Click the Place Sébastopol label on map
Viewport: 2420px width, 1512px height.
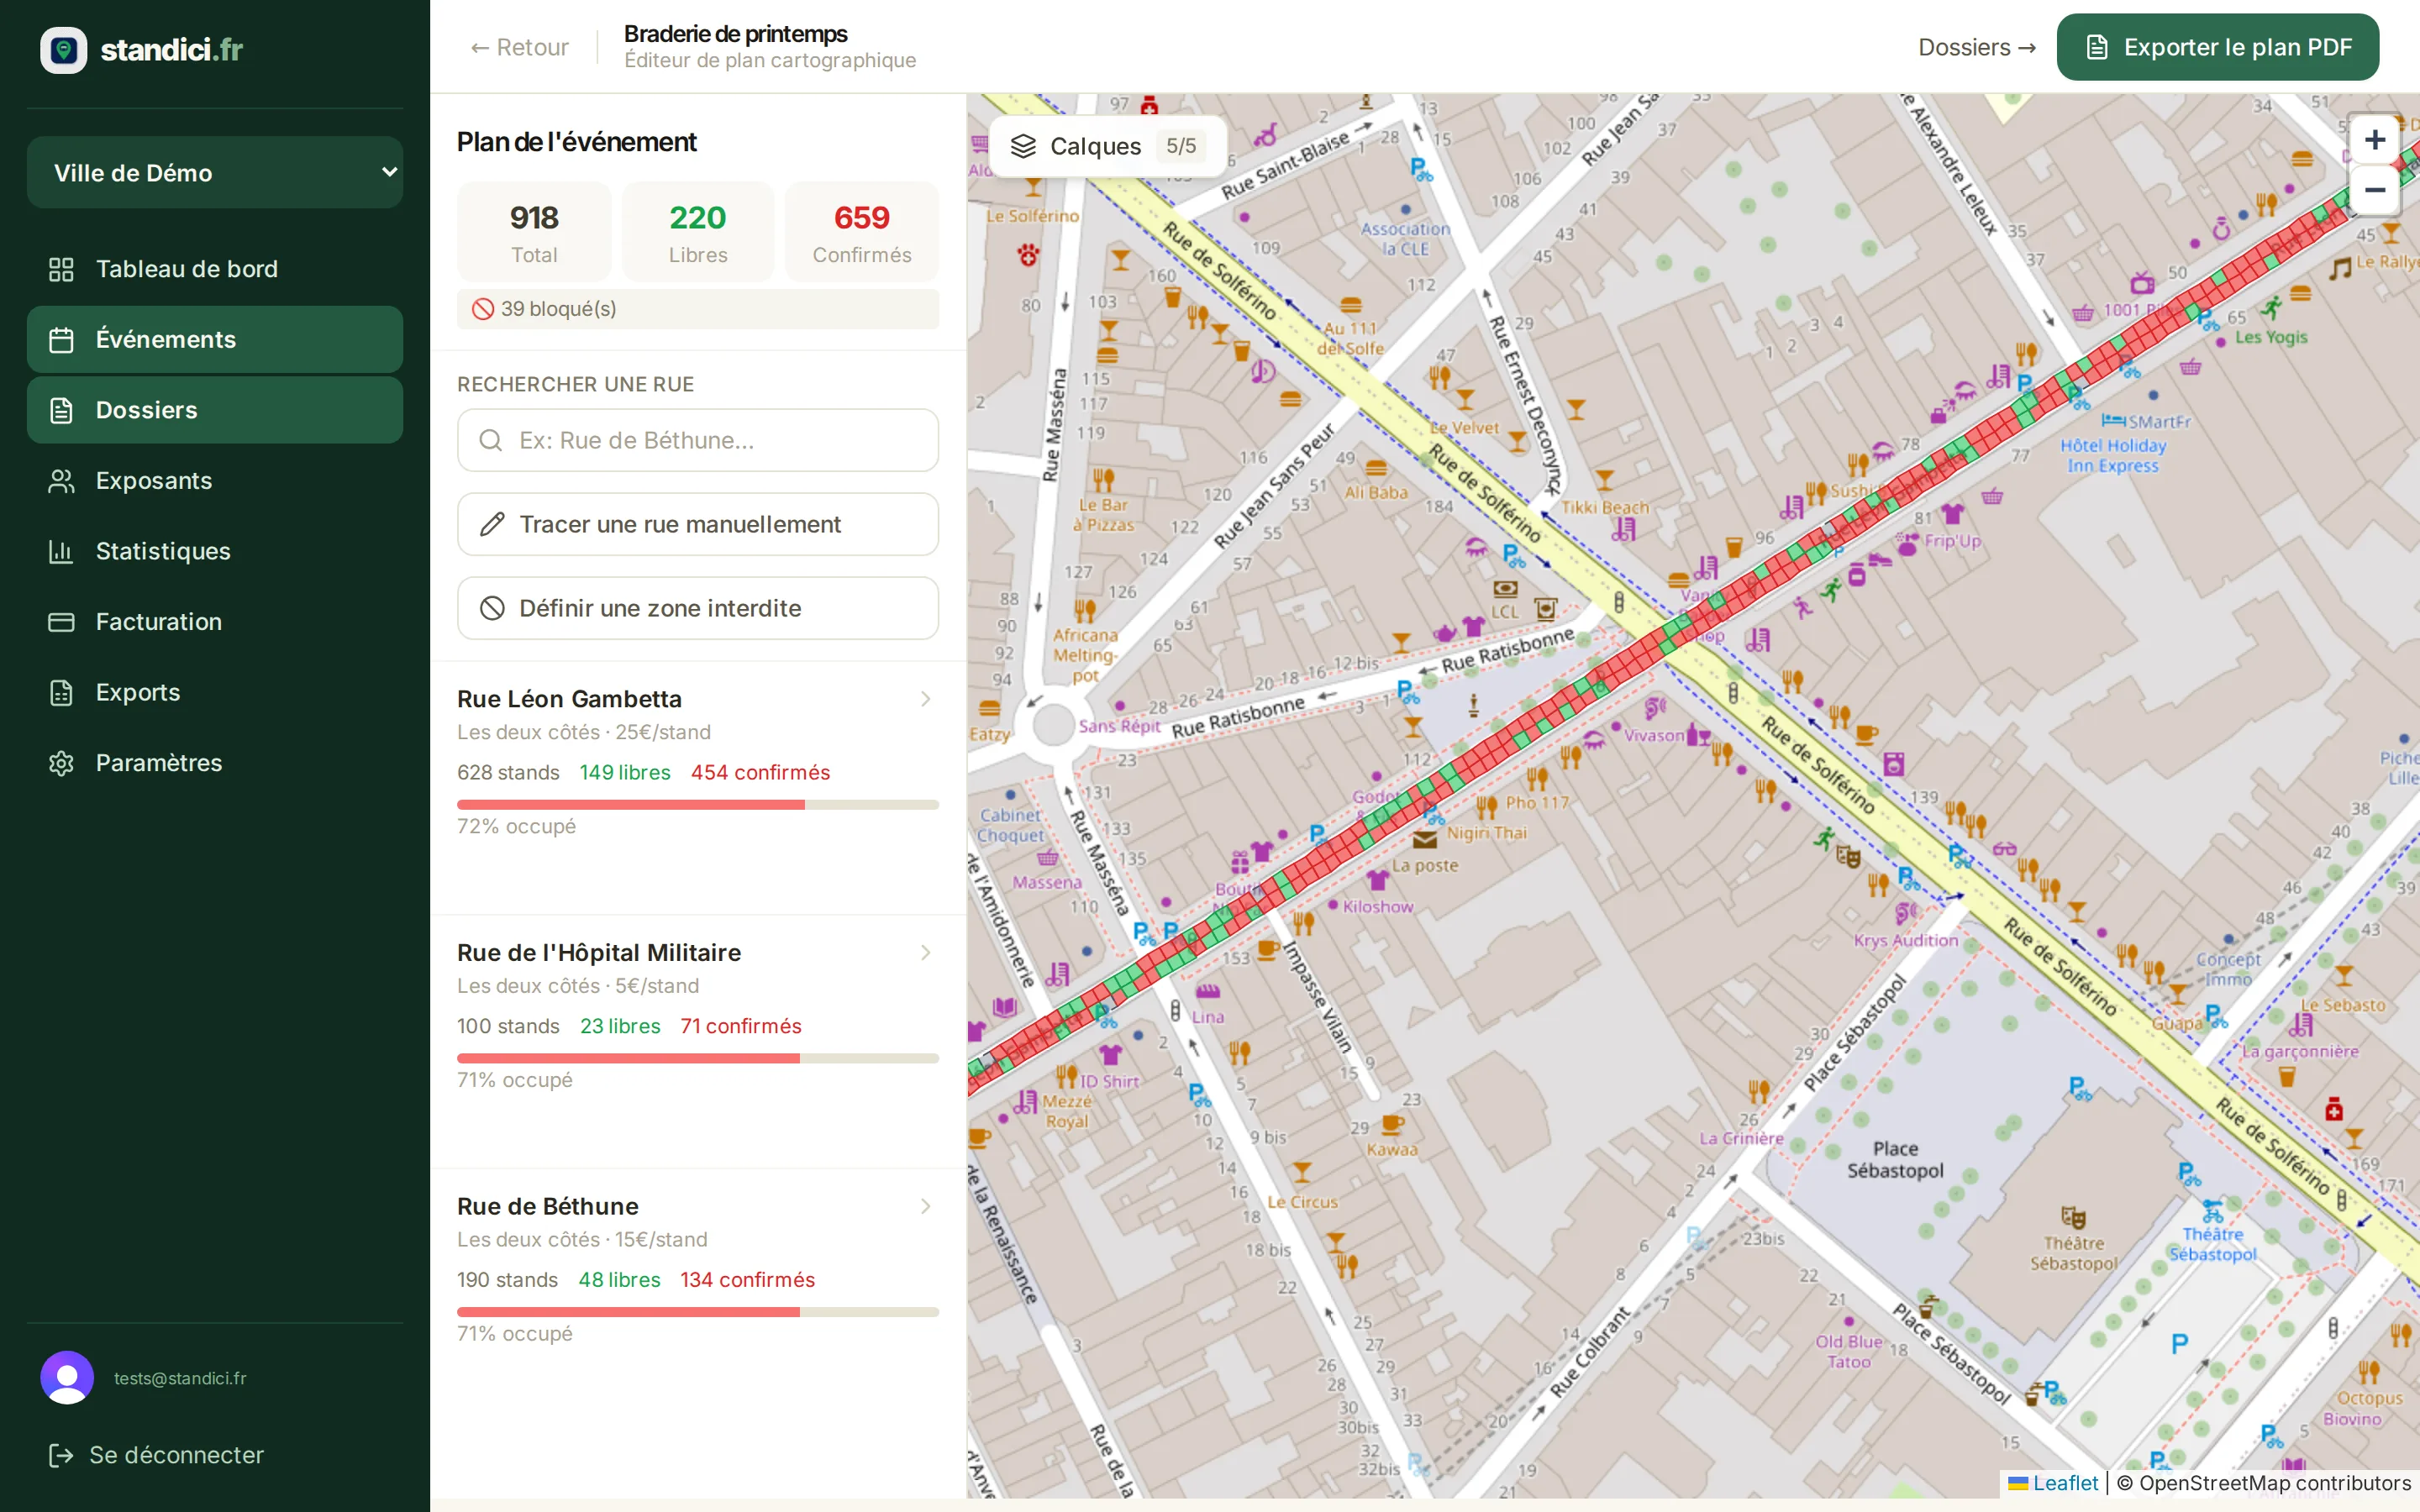tap(1895, 1160)
